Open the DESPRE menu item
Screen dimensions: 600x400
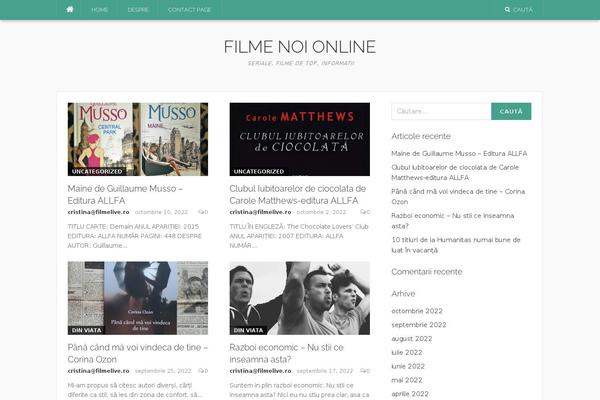click(x=138, y=10)
